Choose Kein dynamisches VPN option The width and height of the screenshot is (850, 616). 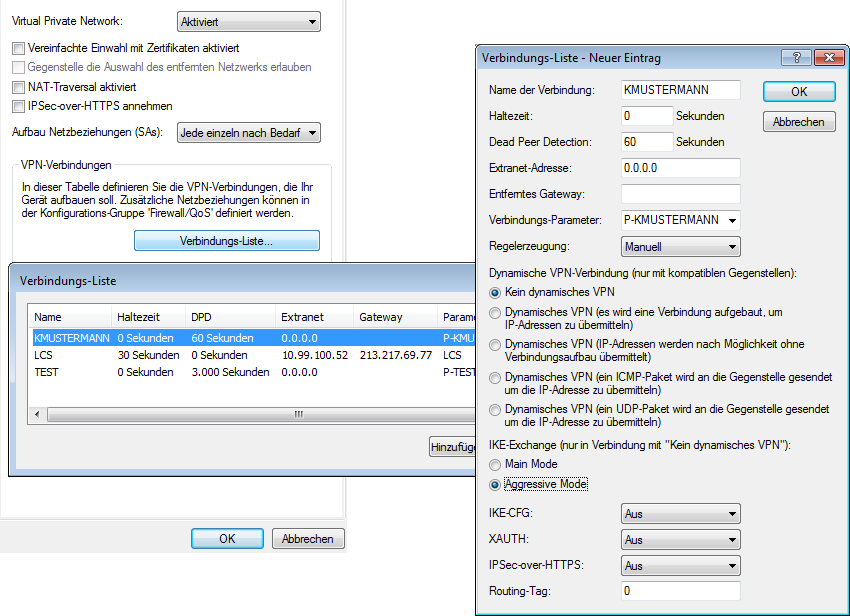[495, 292]
